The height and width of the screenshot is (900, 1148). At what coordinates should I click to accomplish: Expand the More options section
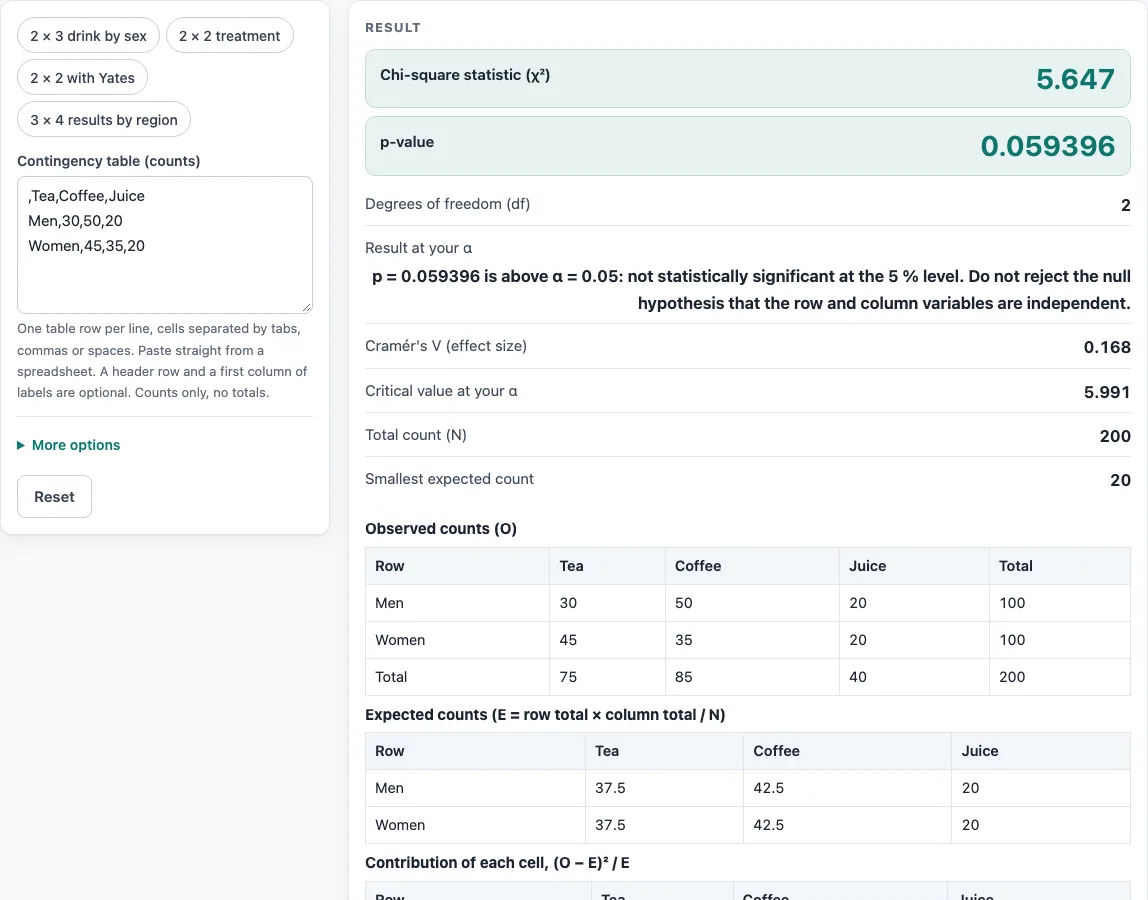pyautogui.click(x=69, y=445)
